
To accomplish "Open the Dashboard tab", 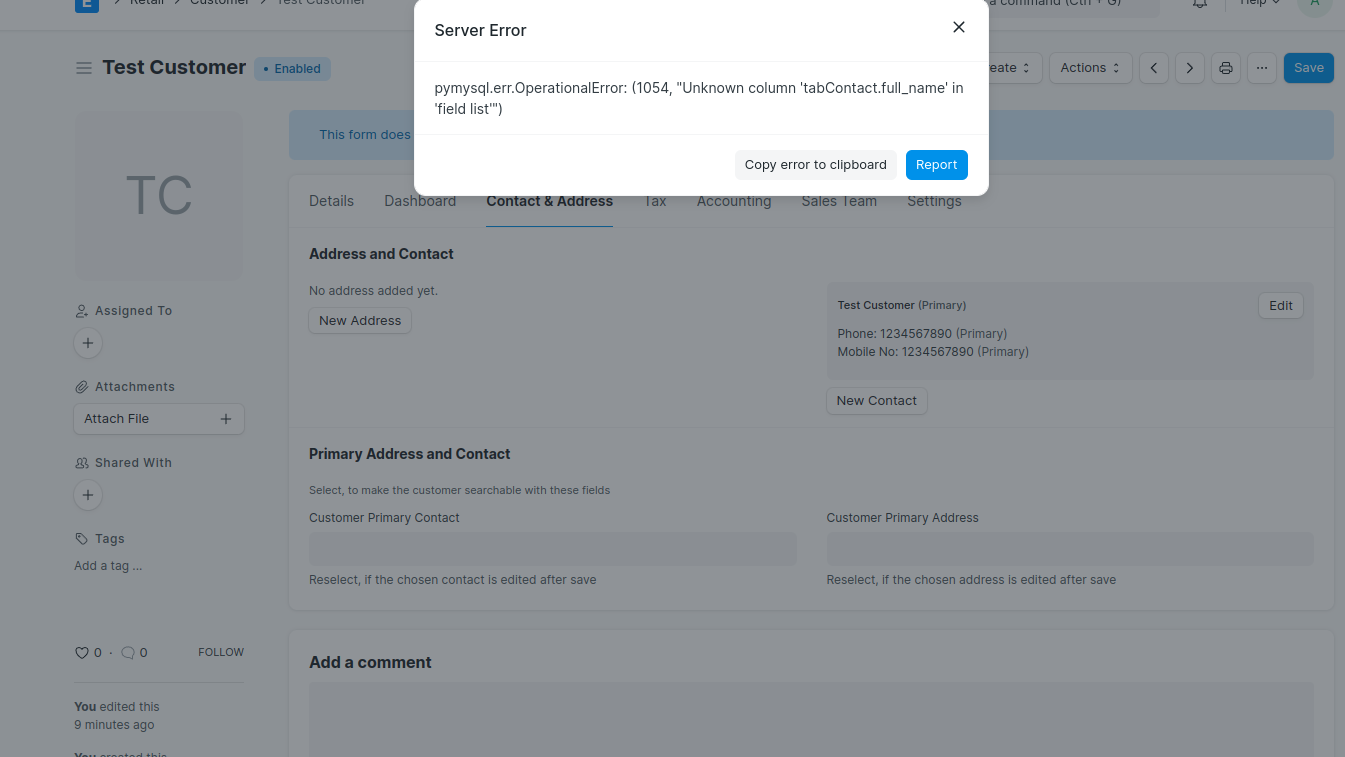I will tap(420, 201).
